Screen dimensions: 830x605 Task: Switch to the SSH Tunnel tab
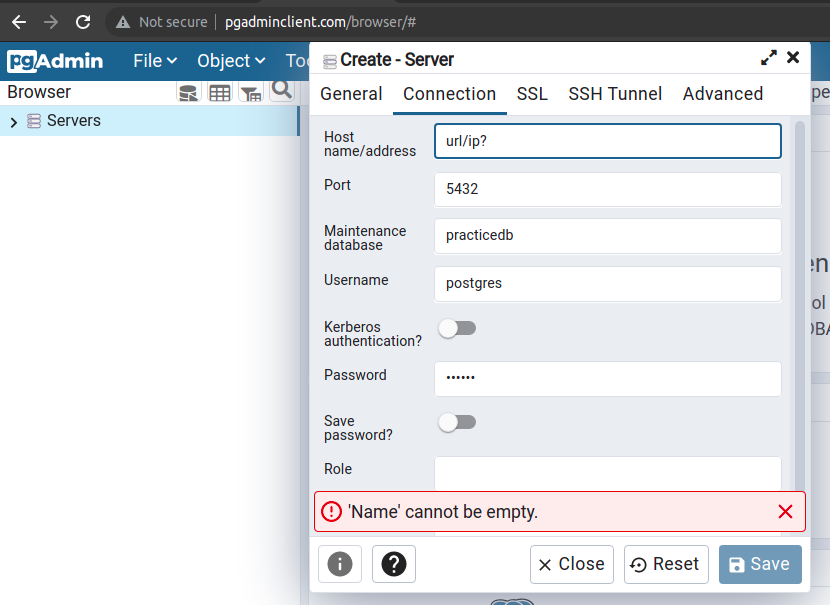click(x=615, y=94)
